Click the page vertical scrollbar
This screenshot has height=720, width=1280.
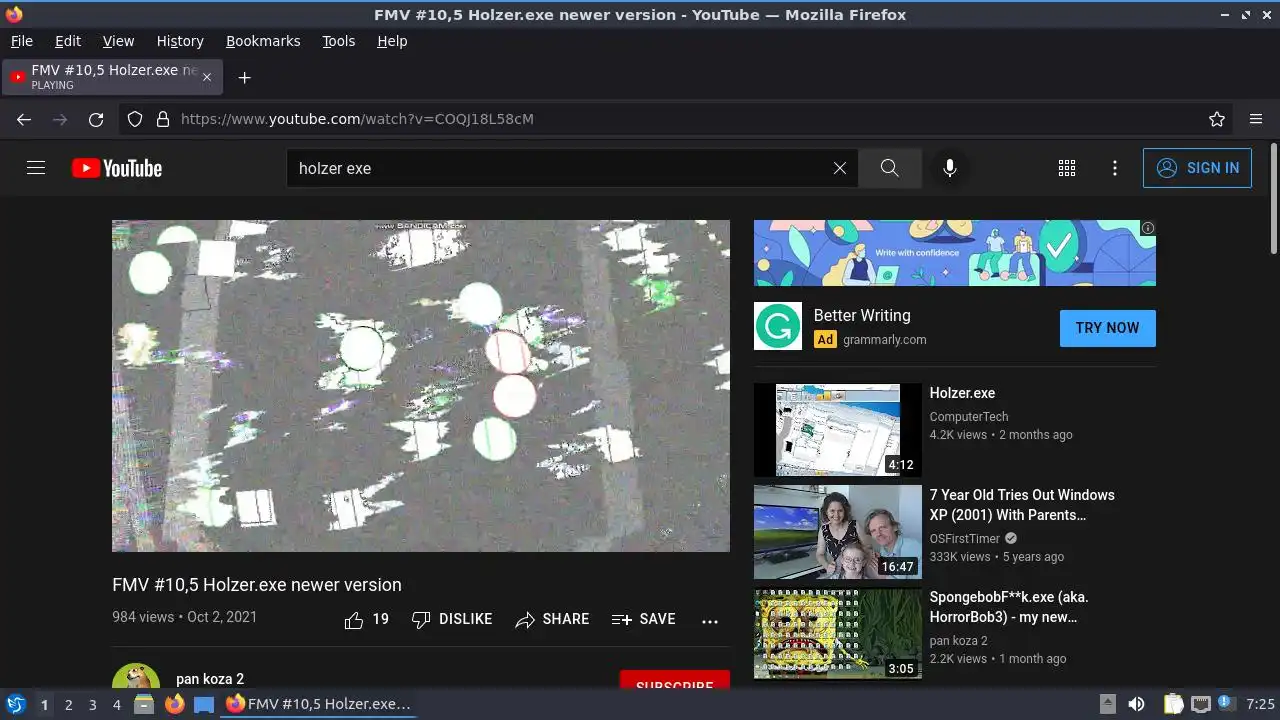pyautogui.click(x=1273, y=199)
